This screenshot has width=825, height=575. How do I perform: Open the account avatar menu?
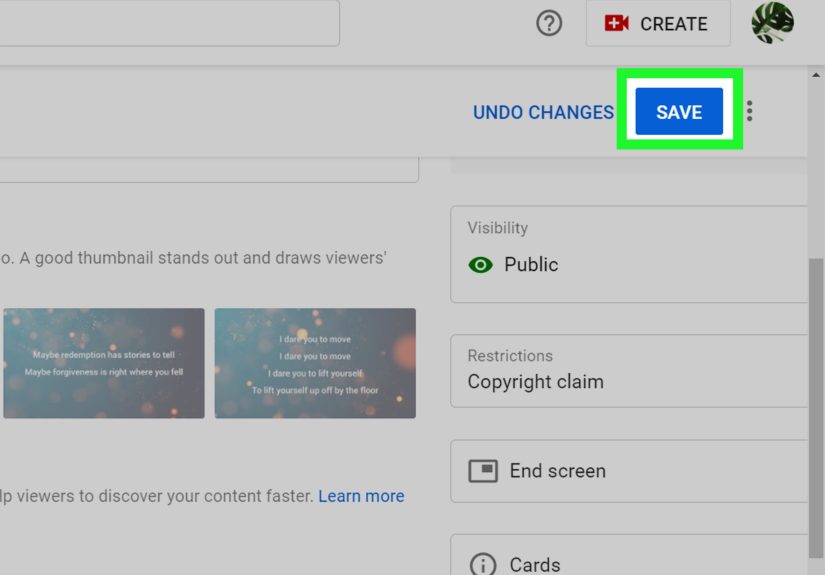[x=772, y=23]
